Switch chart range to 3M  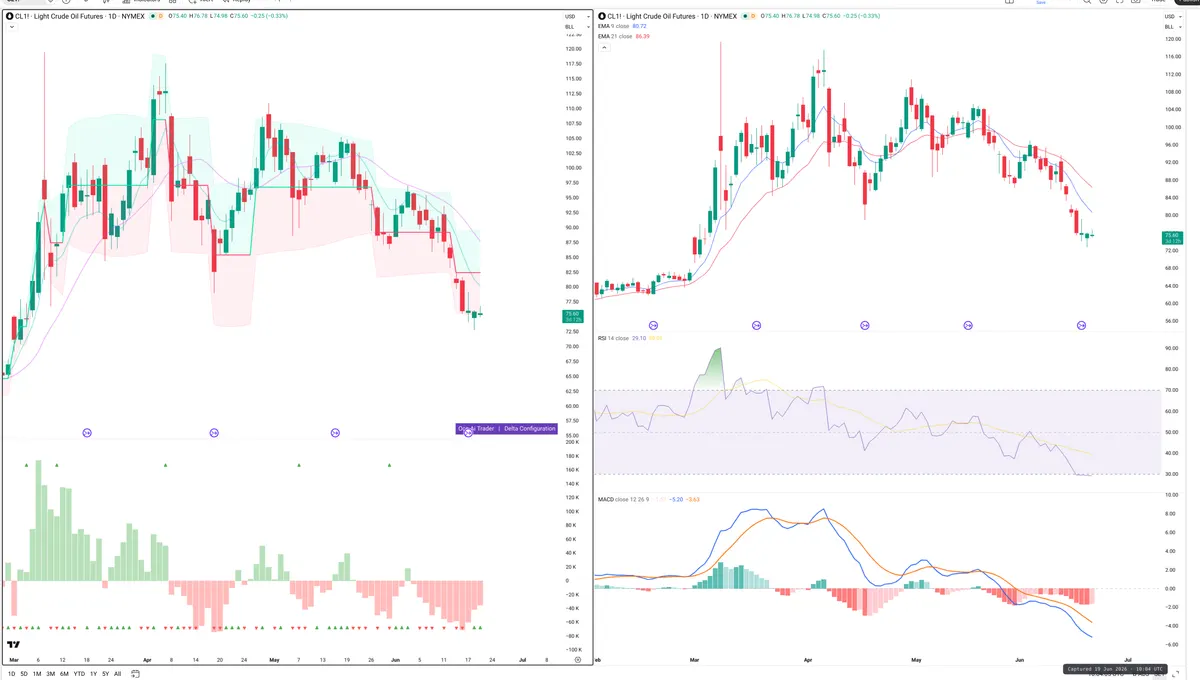(x=50, y=674)
